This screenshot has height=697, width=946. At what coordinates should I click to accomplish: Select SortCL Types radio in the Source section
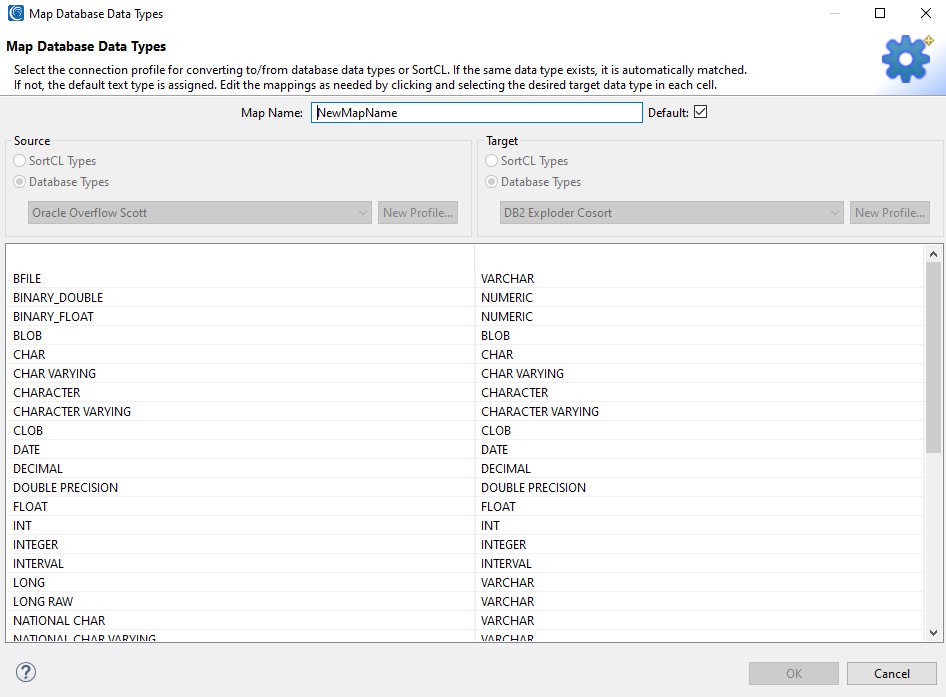tap(20, 160)
